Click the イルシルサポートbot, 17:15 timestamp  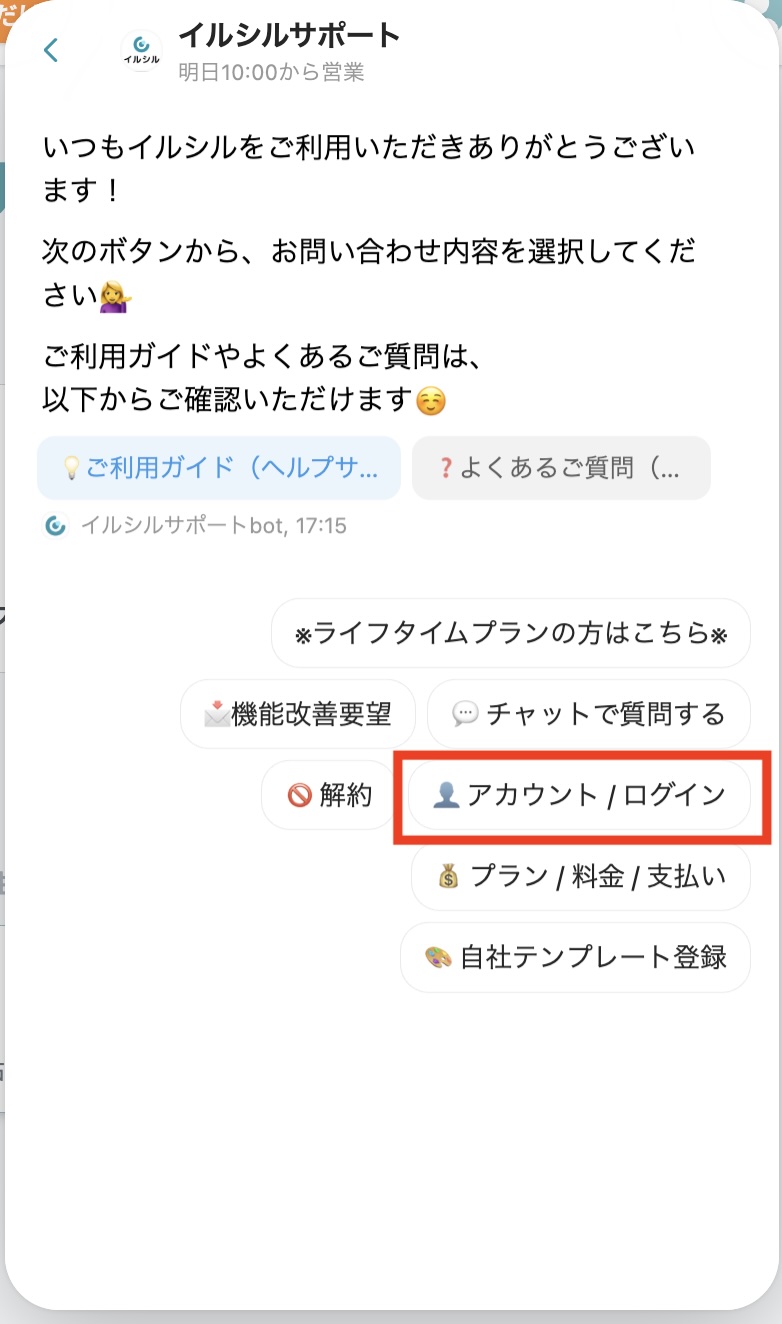click(214, 525)
